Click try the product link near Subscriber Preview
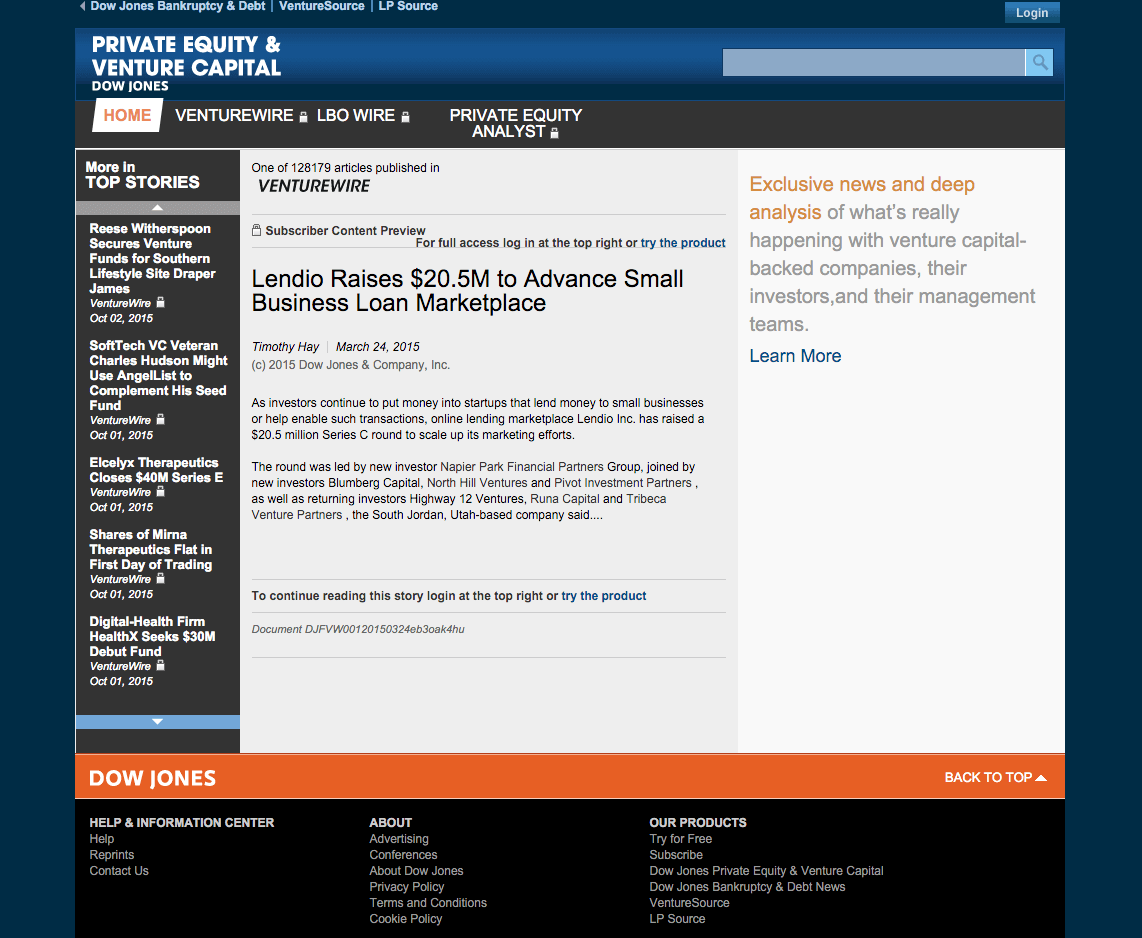The height and width of the screenshot is (938, 1142). tap(683, 243)
